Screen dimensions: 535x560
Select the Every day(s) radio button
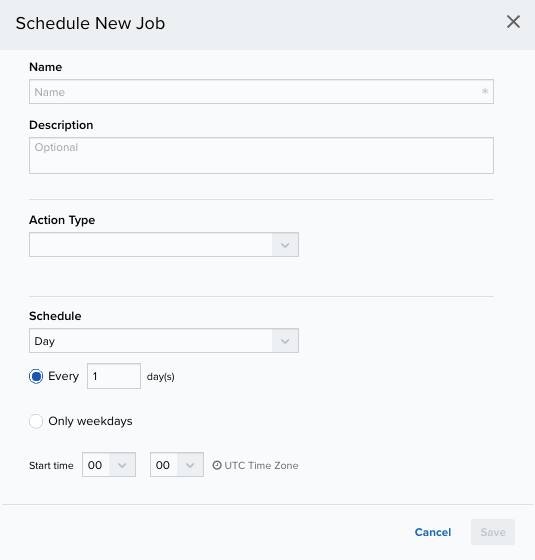36,376
